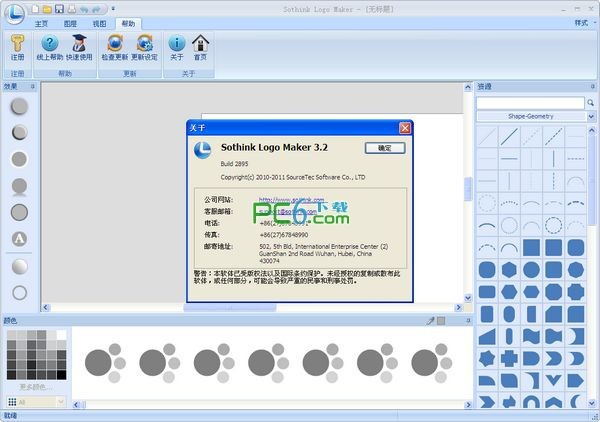
Task: Click color schemes scrollbar left arrow
Action: pyautogui.click(x=76, y=404)
